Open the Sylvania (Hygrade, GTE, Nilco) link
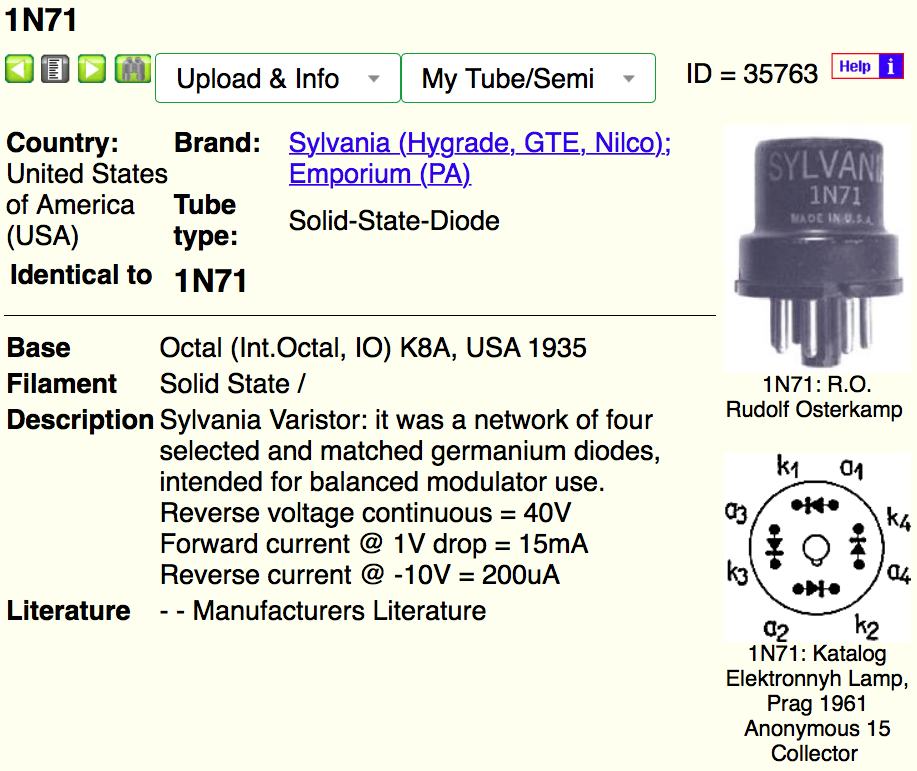Screen dimensions: 917x771 pyautogui.click(x=480, y=143)
